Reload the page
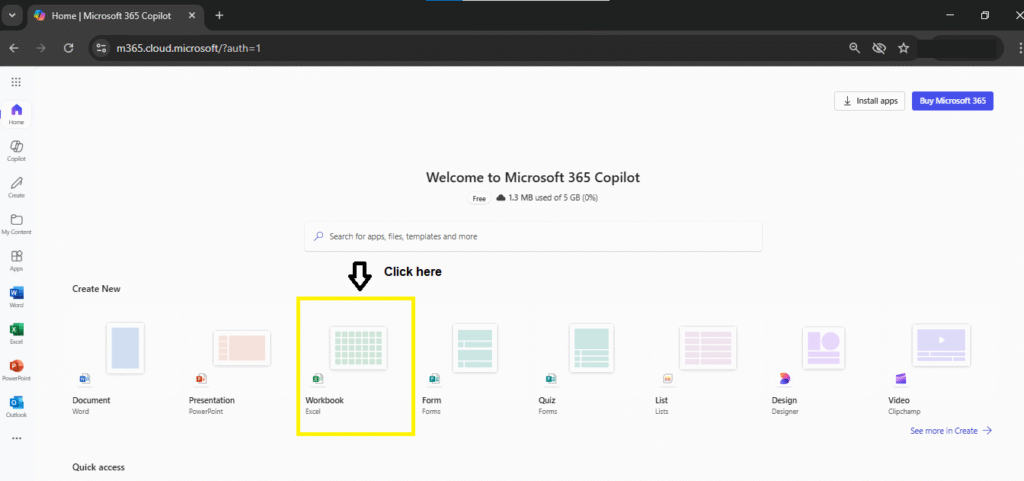This screenshot has height=481, width=1024. click(x=68, y=48)
